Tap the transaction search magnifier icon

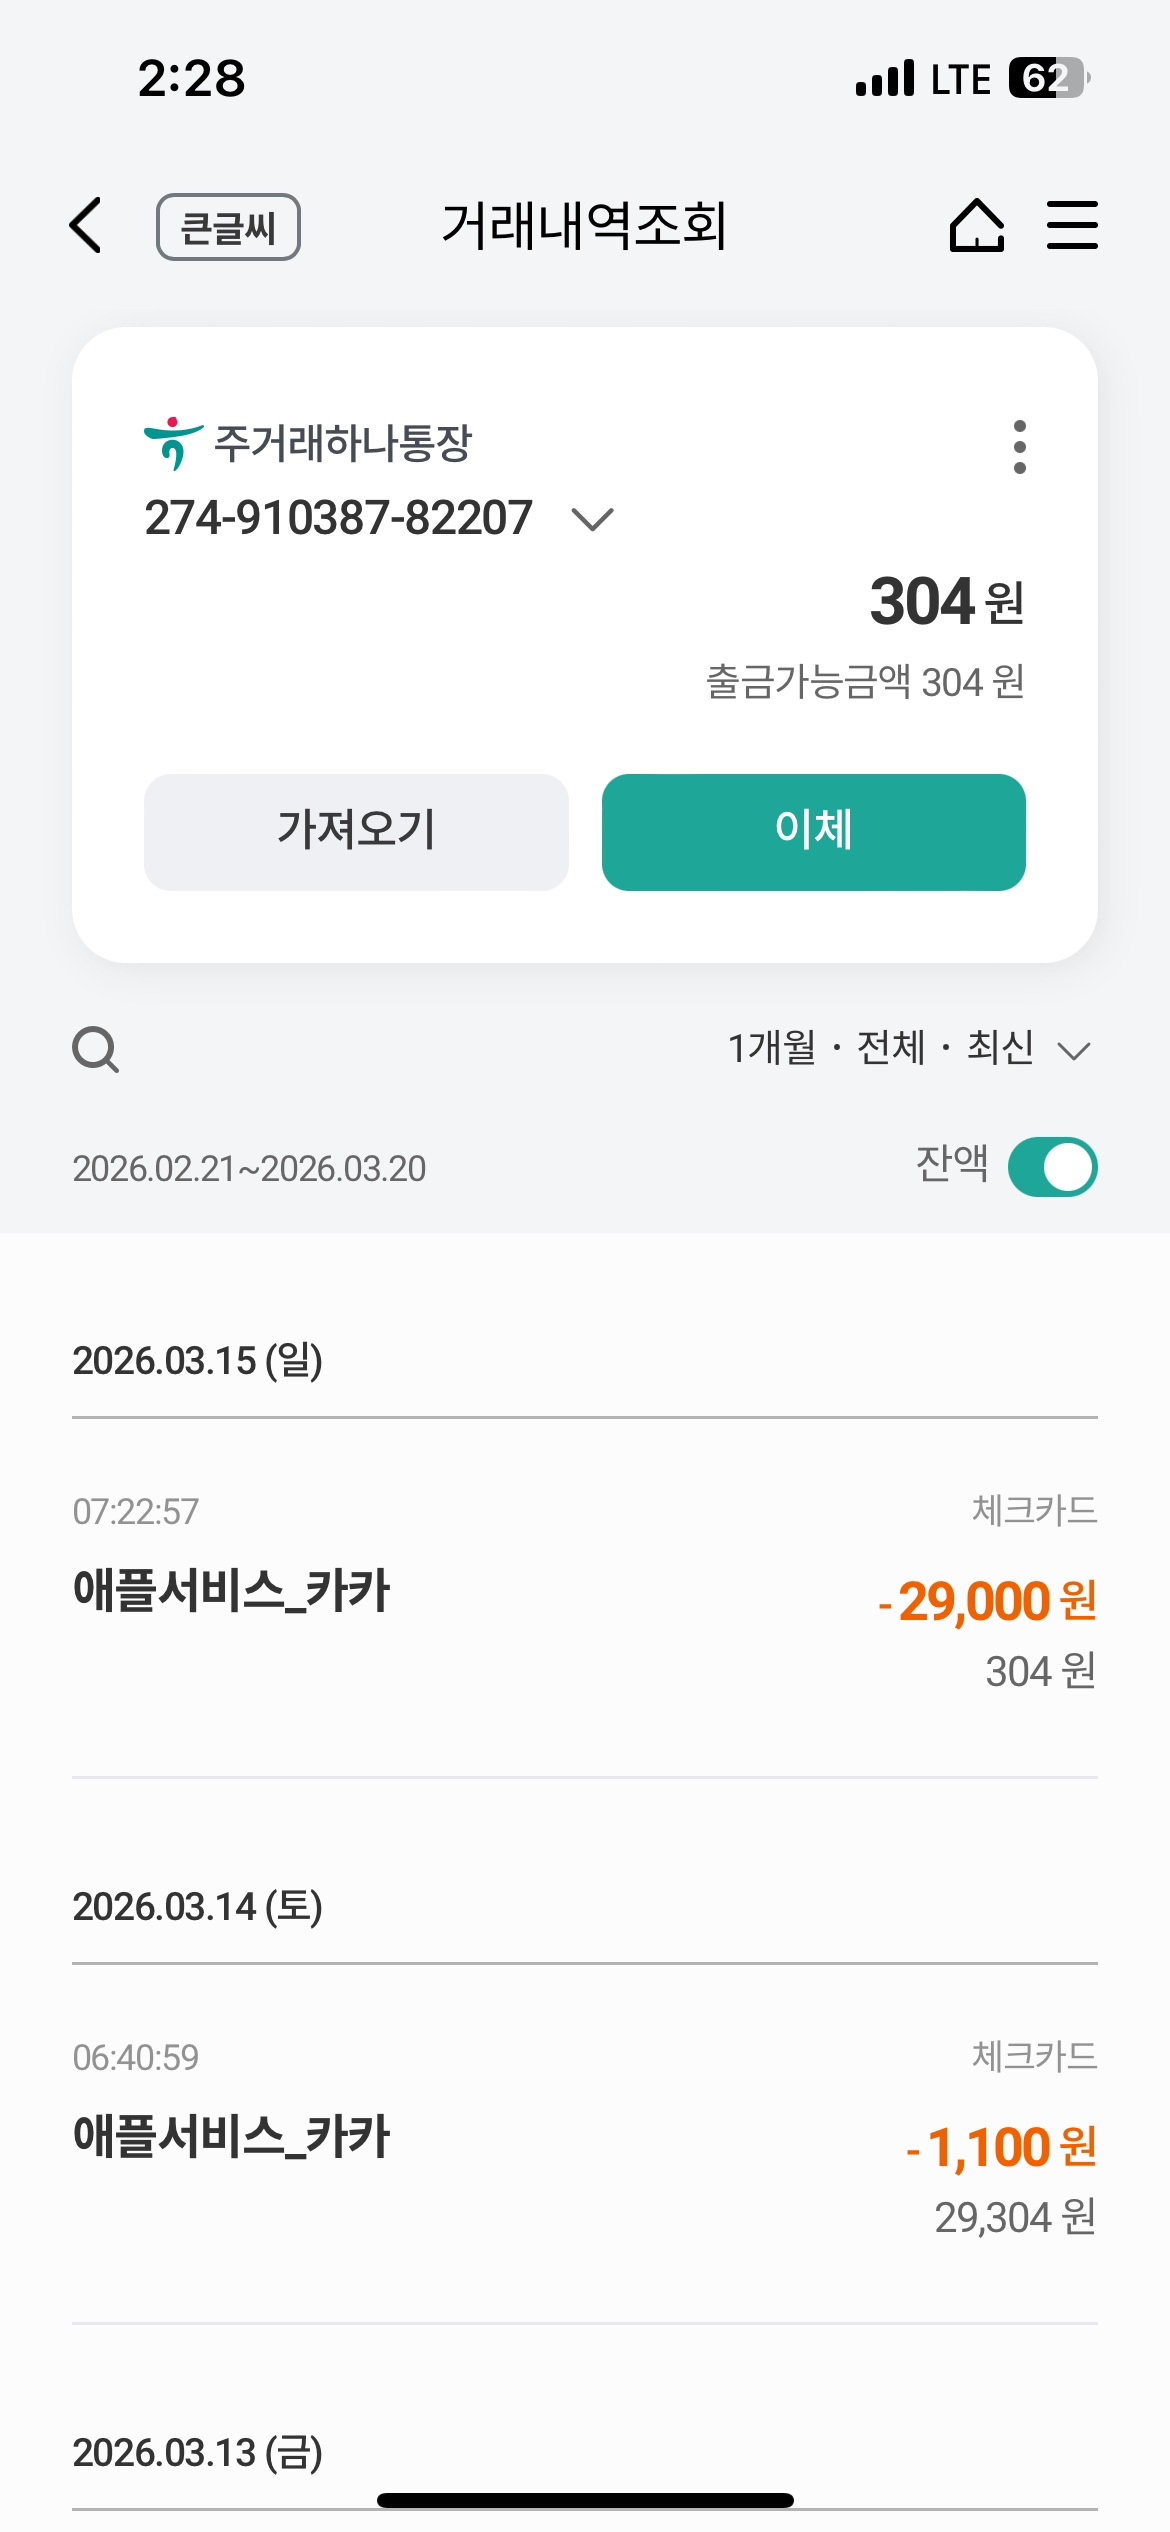(x=96, y=1050)
